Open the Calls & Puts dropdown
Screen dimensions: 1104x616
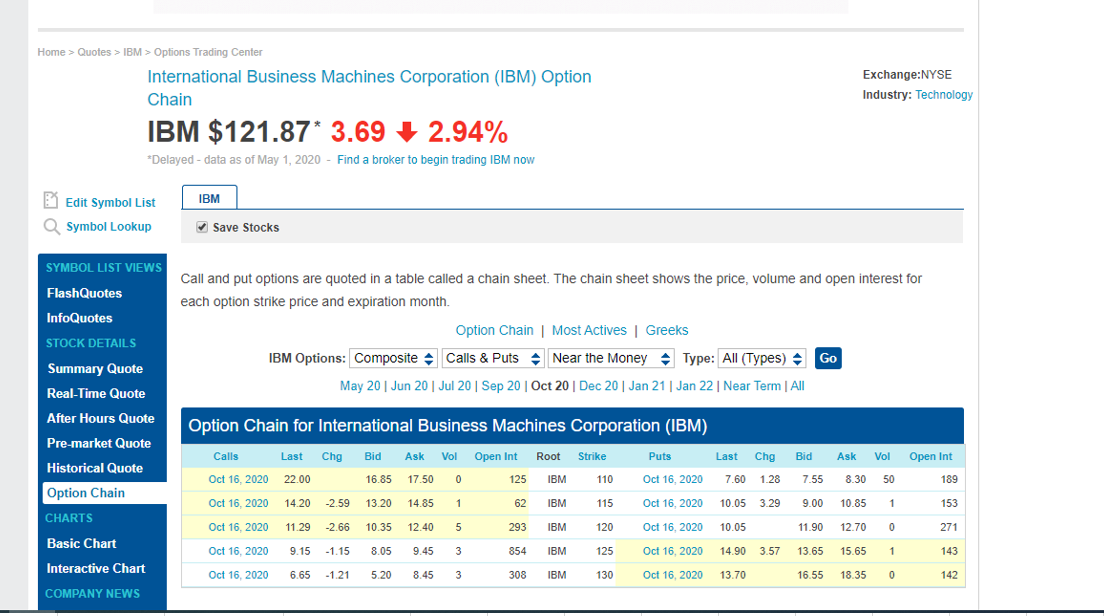[x=493, y=358]
